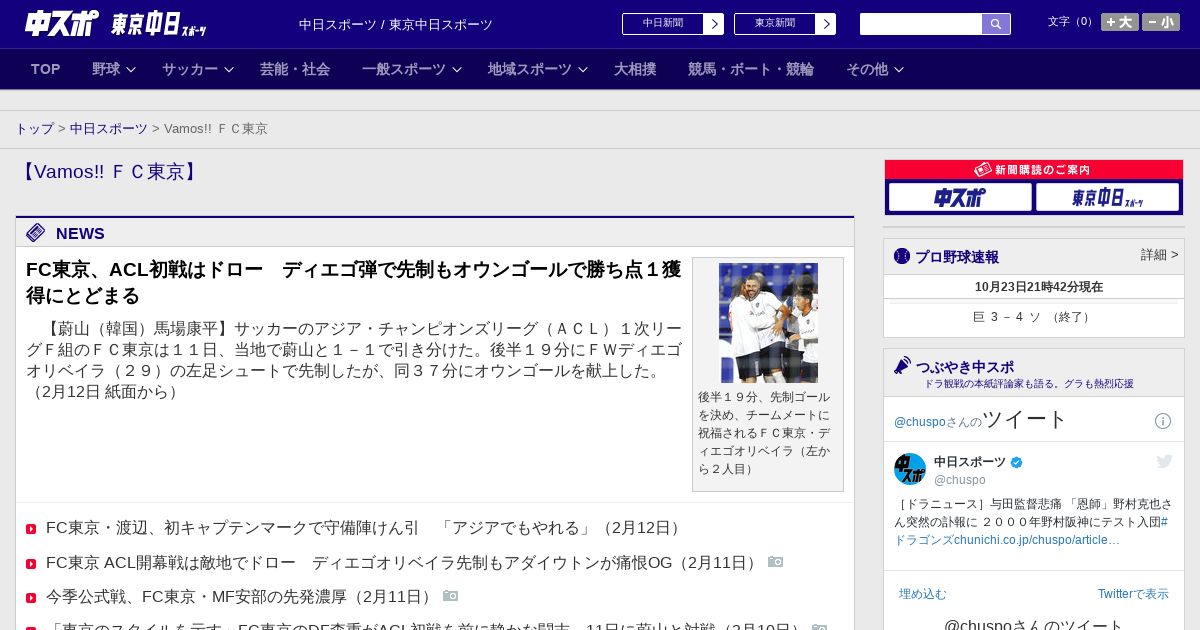
Task: Open 競馬・ボート・競輪 navigation item
Action: (x=751, y=69)
